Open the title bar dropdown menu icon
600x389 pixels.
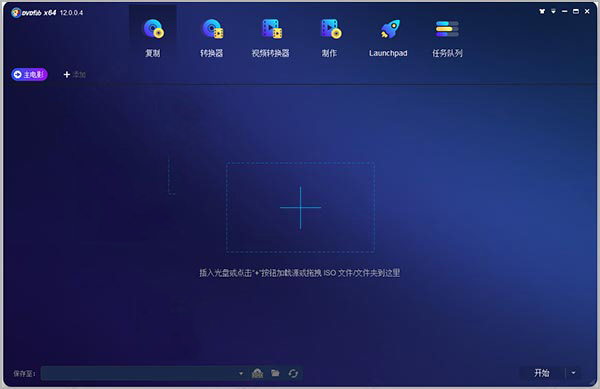click(553, 11)
